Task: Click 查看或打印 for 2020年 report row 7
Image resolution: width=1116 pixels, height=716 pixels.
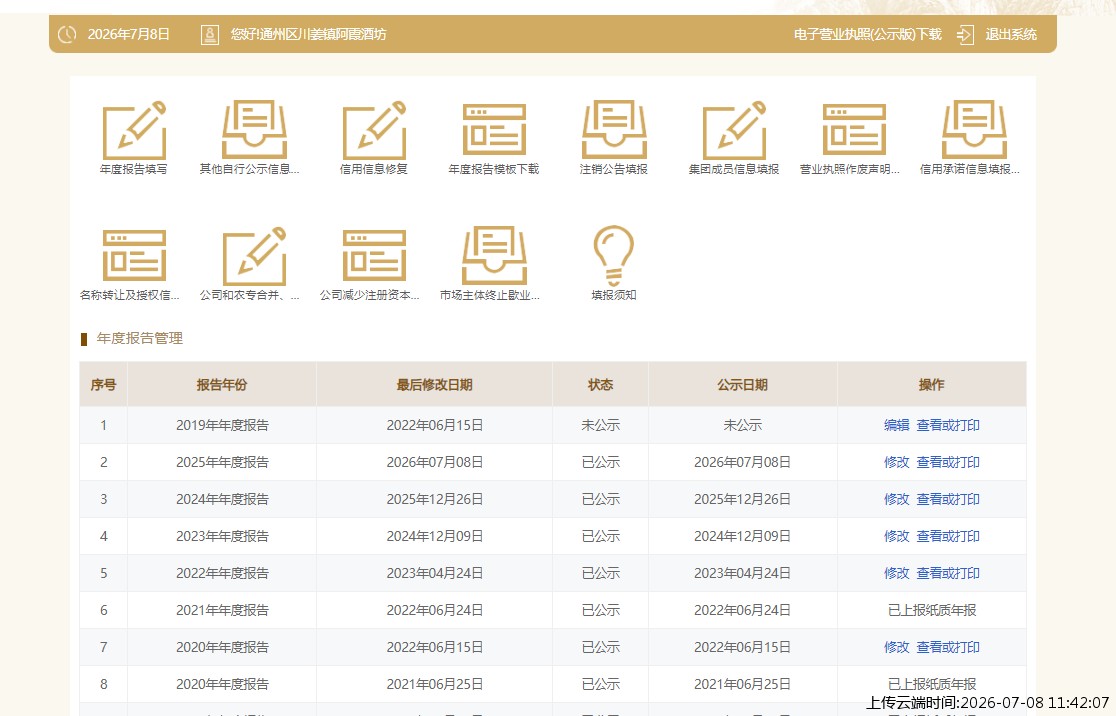Action: pyautogui.click(x=947, y=647)
